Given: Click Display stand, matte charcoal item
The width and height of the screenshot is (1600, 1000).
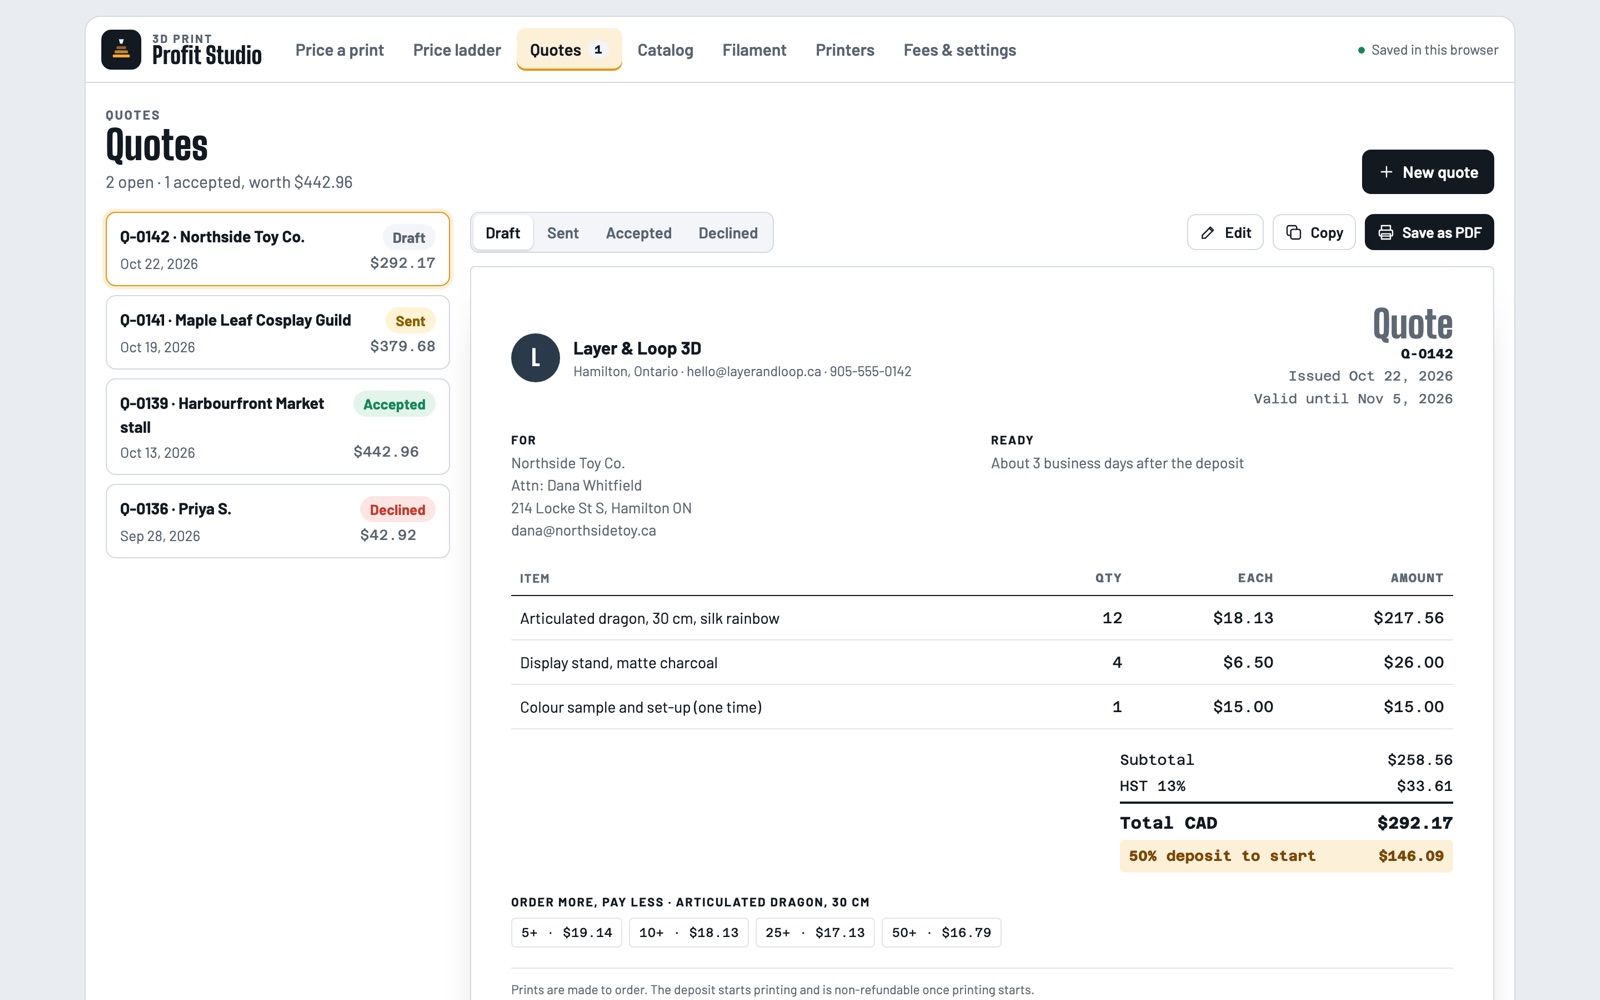Looking at the screenshot, I should pos(618,663).
